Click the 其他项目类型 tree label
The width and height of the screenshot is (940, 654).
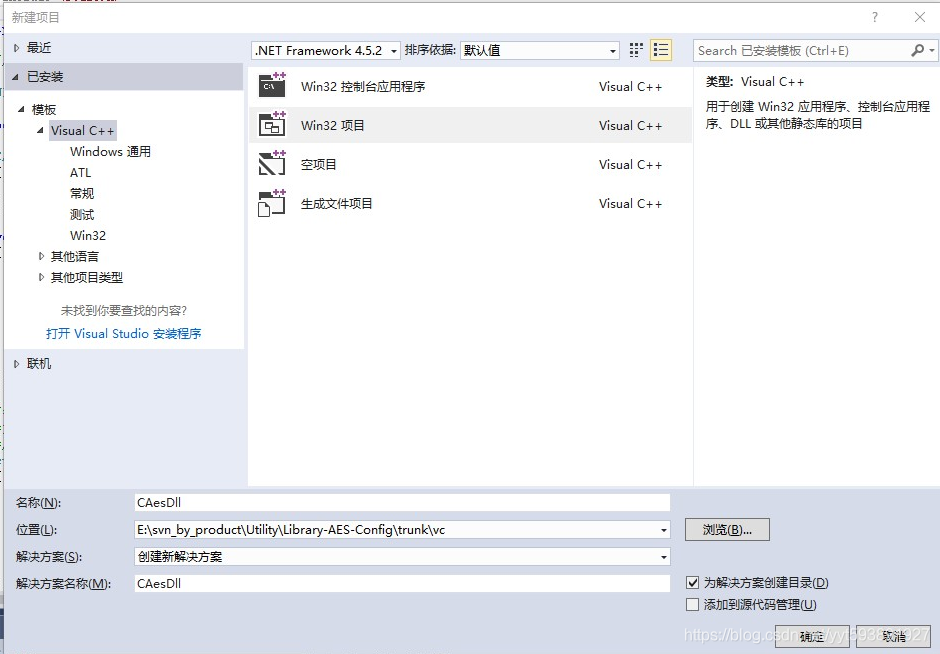coord(87,277)
